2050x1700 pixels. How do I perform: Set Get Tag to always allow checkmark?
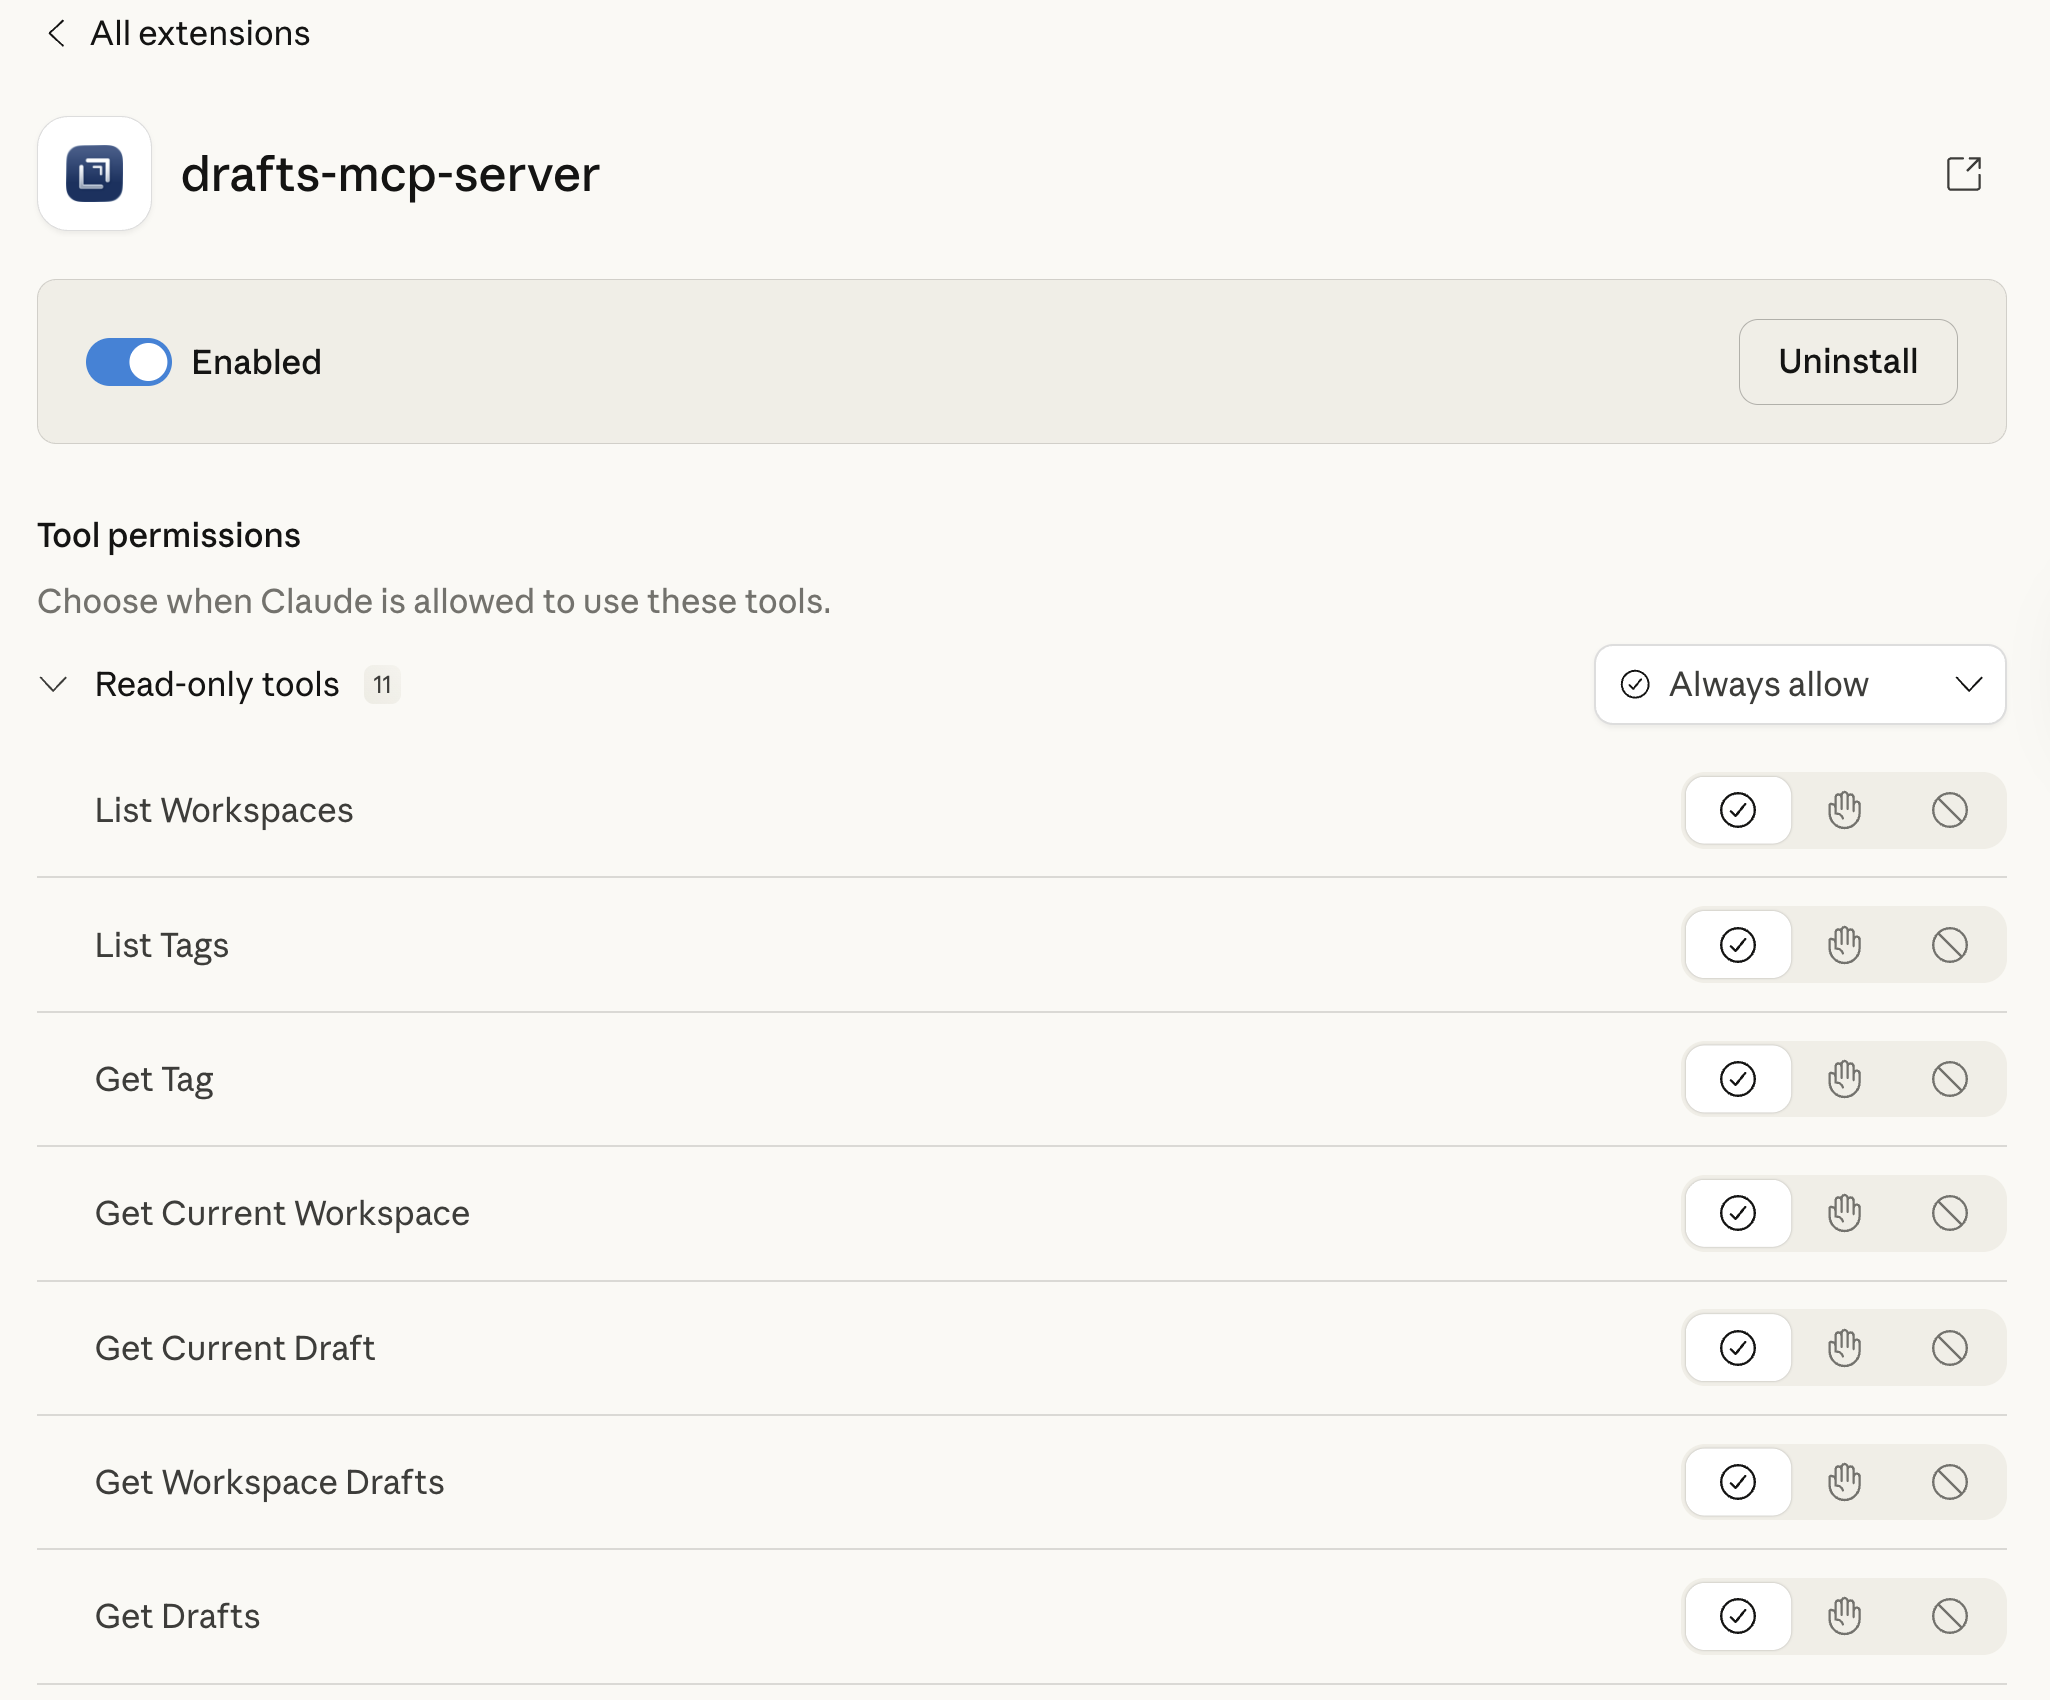pyautogui.click(x=1738, y=1079)
